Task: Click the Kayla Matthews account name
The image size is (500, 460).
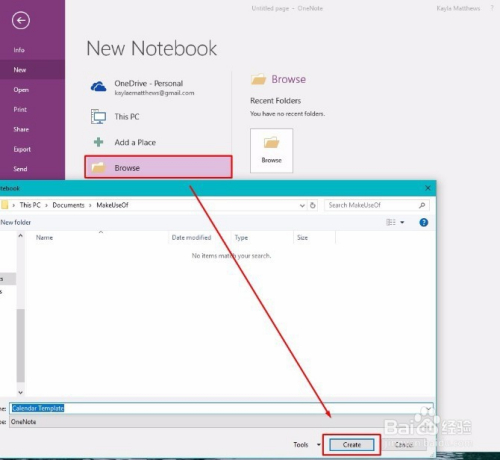Action: 458,8
